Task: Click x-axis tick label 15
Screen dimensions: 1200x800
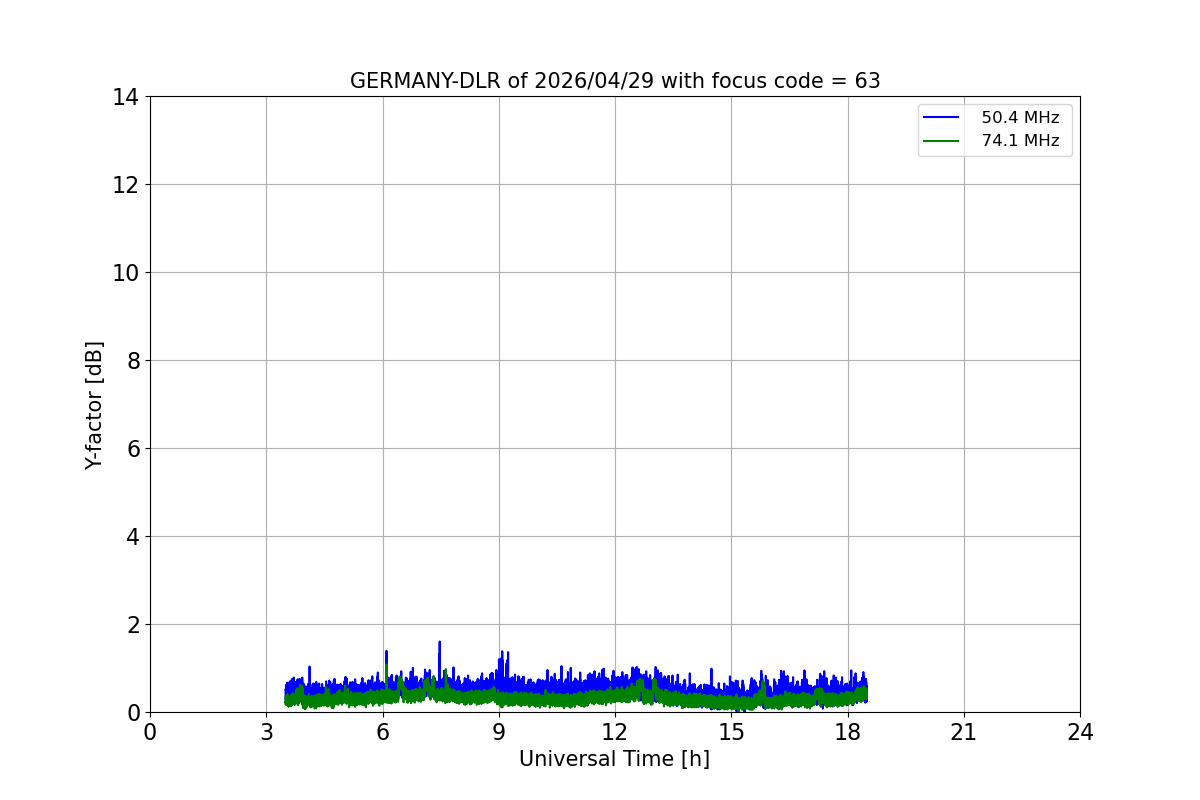Action: tap(731, 732)
